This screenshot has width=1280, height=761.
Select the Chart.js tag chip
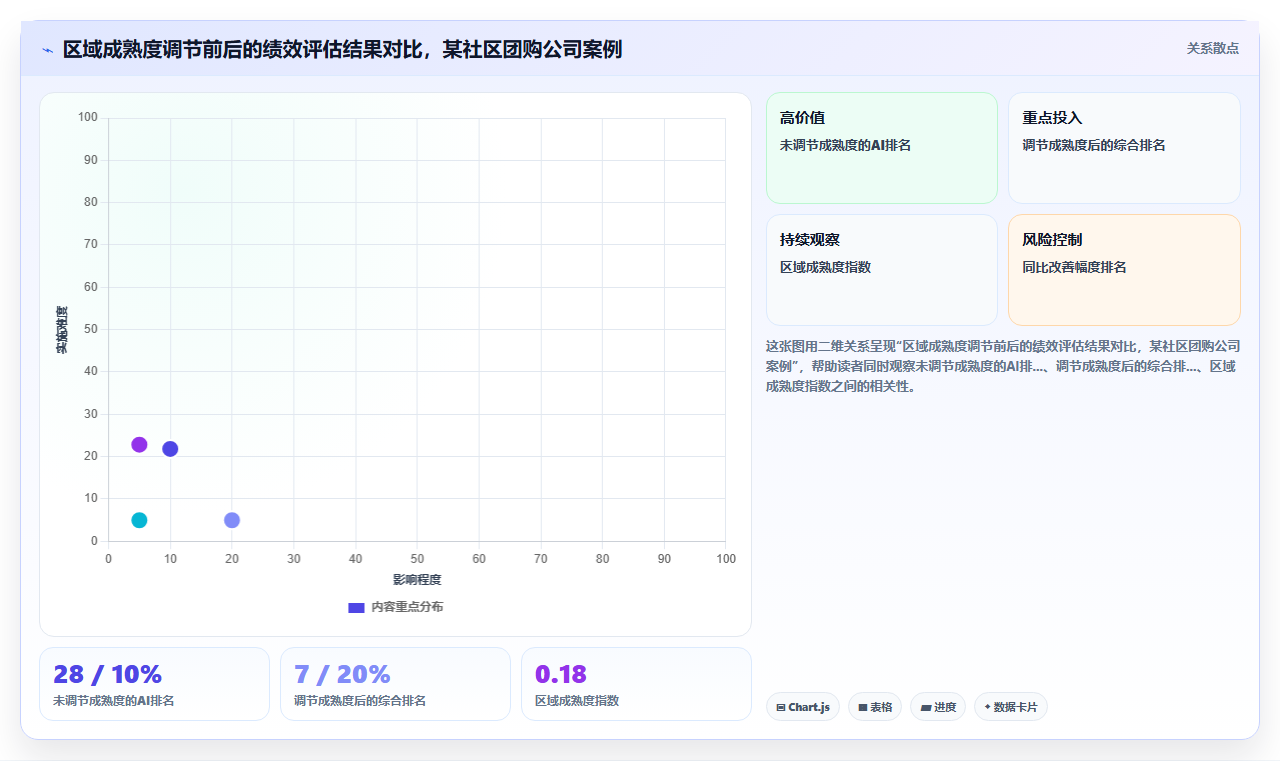[x=803, y=707]
